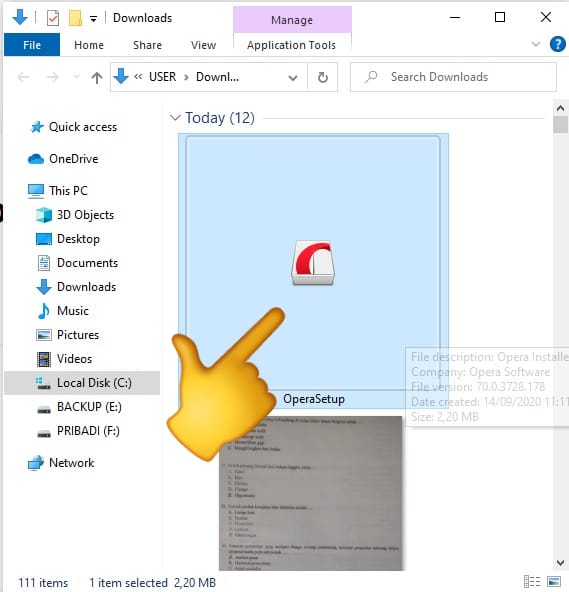This screenshot has width=569, height=592.
Task: Click the USER breadcrumb in address bar
Action: click(x=162, y=77)
